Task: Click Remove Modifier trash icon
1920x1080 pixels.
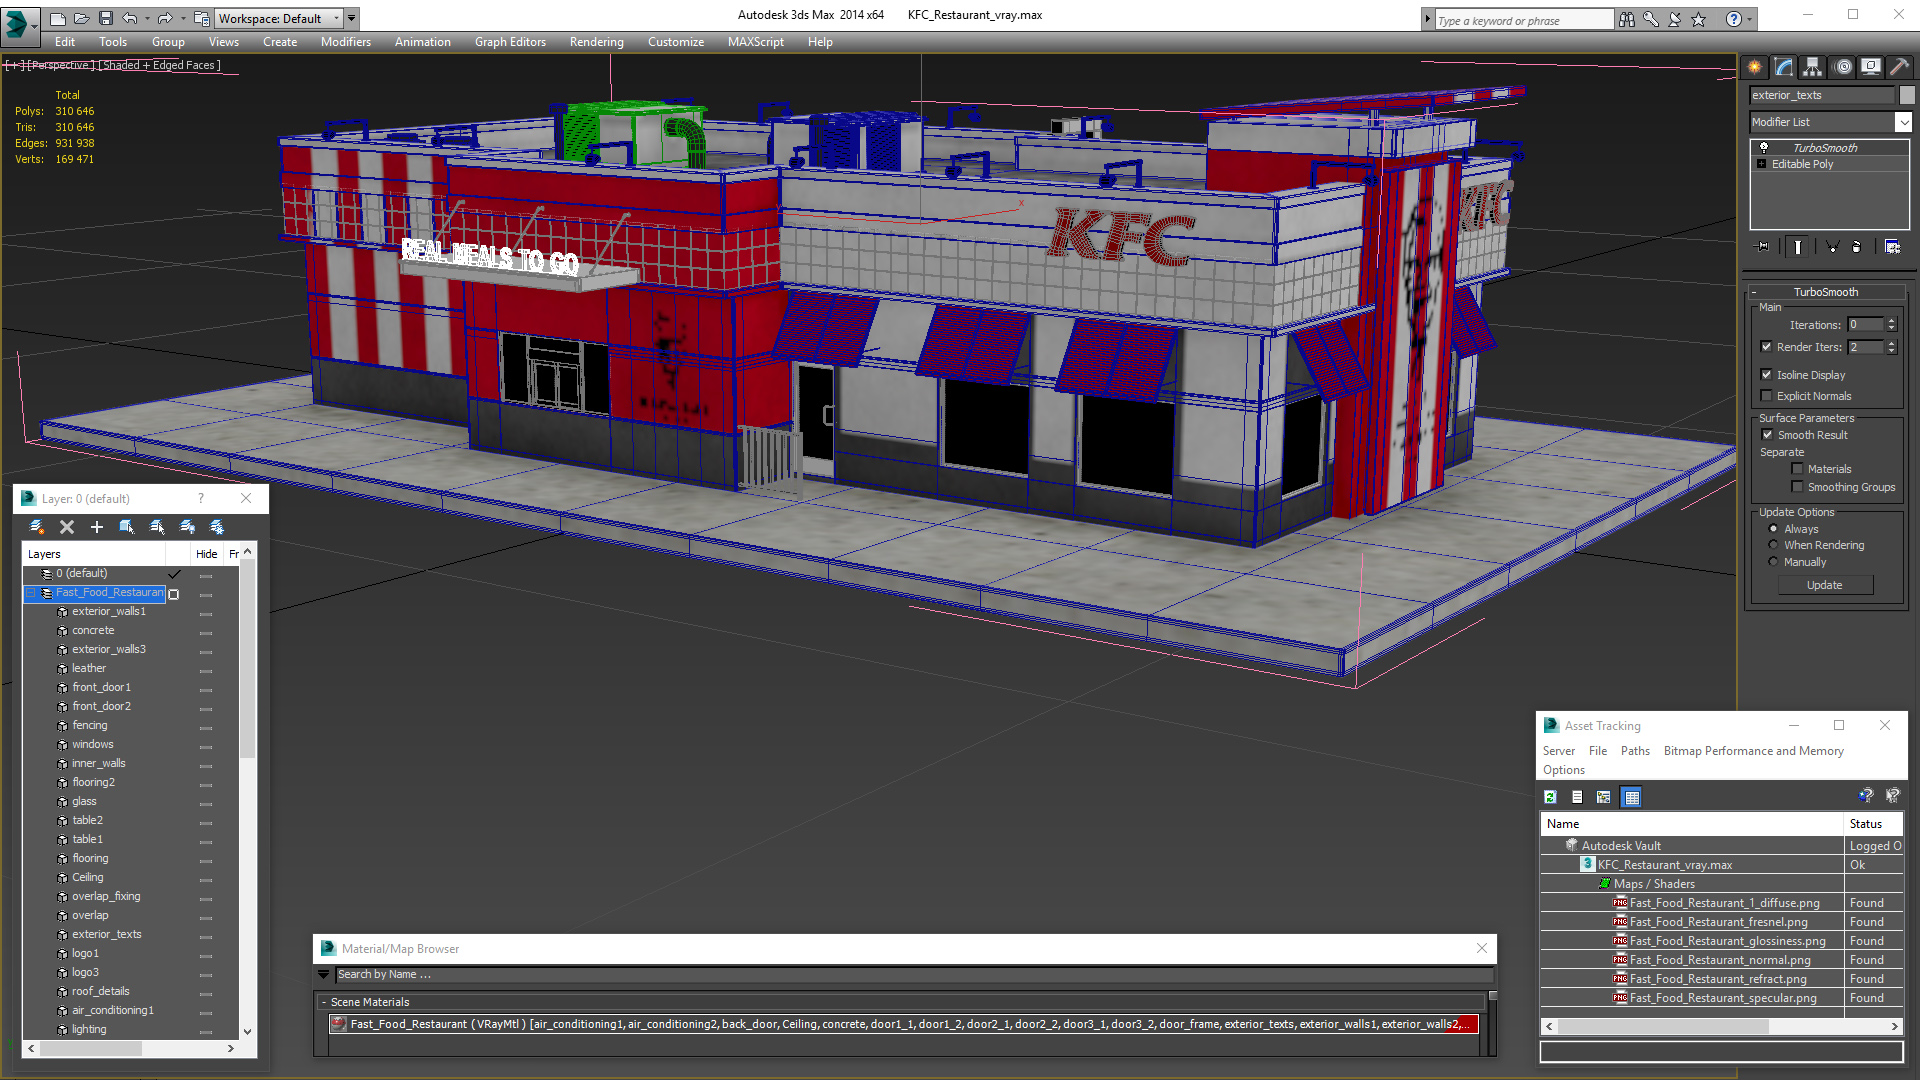Action: (1857, 246)
